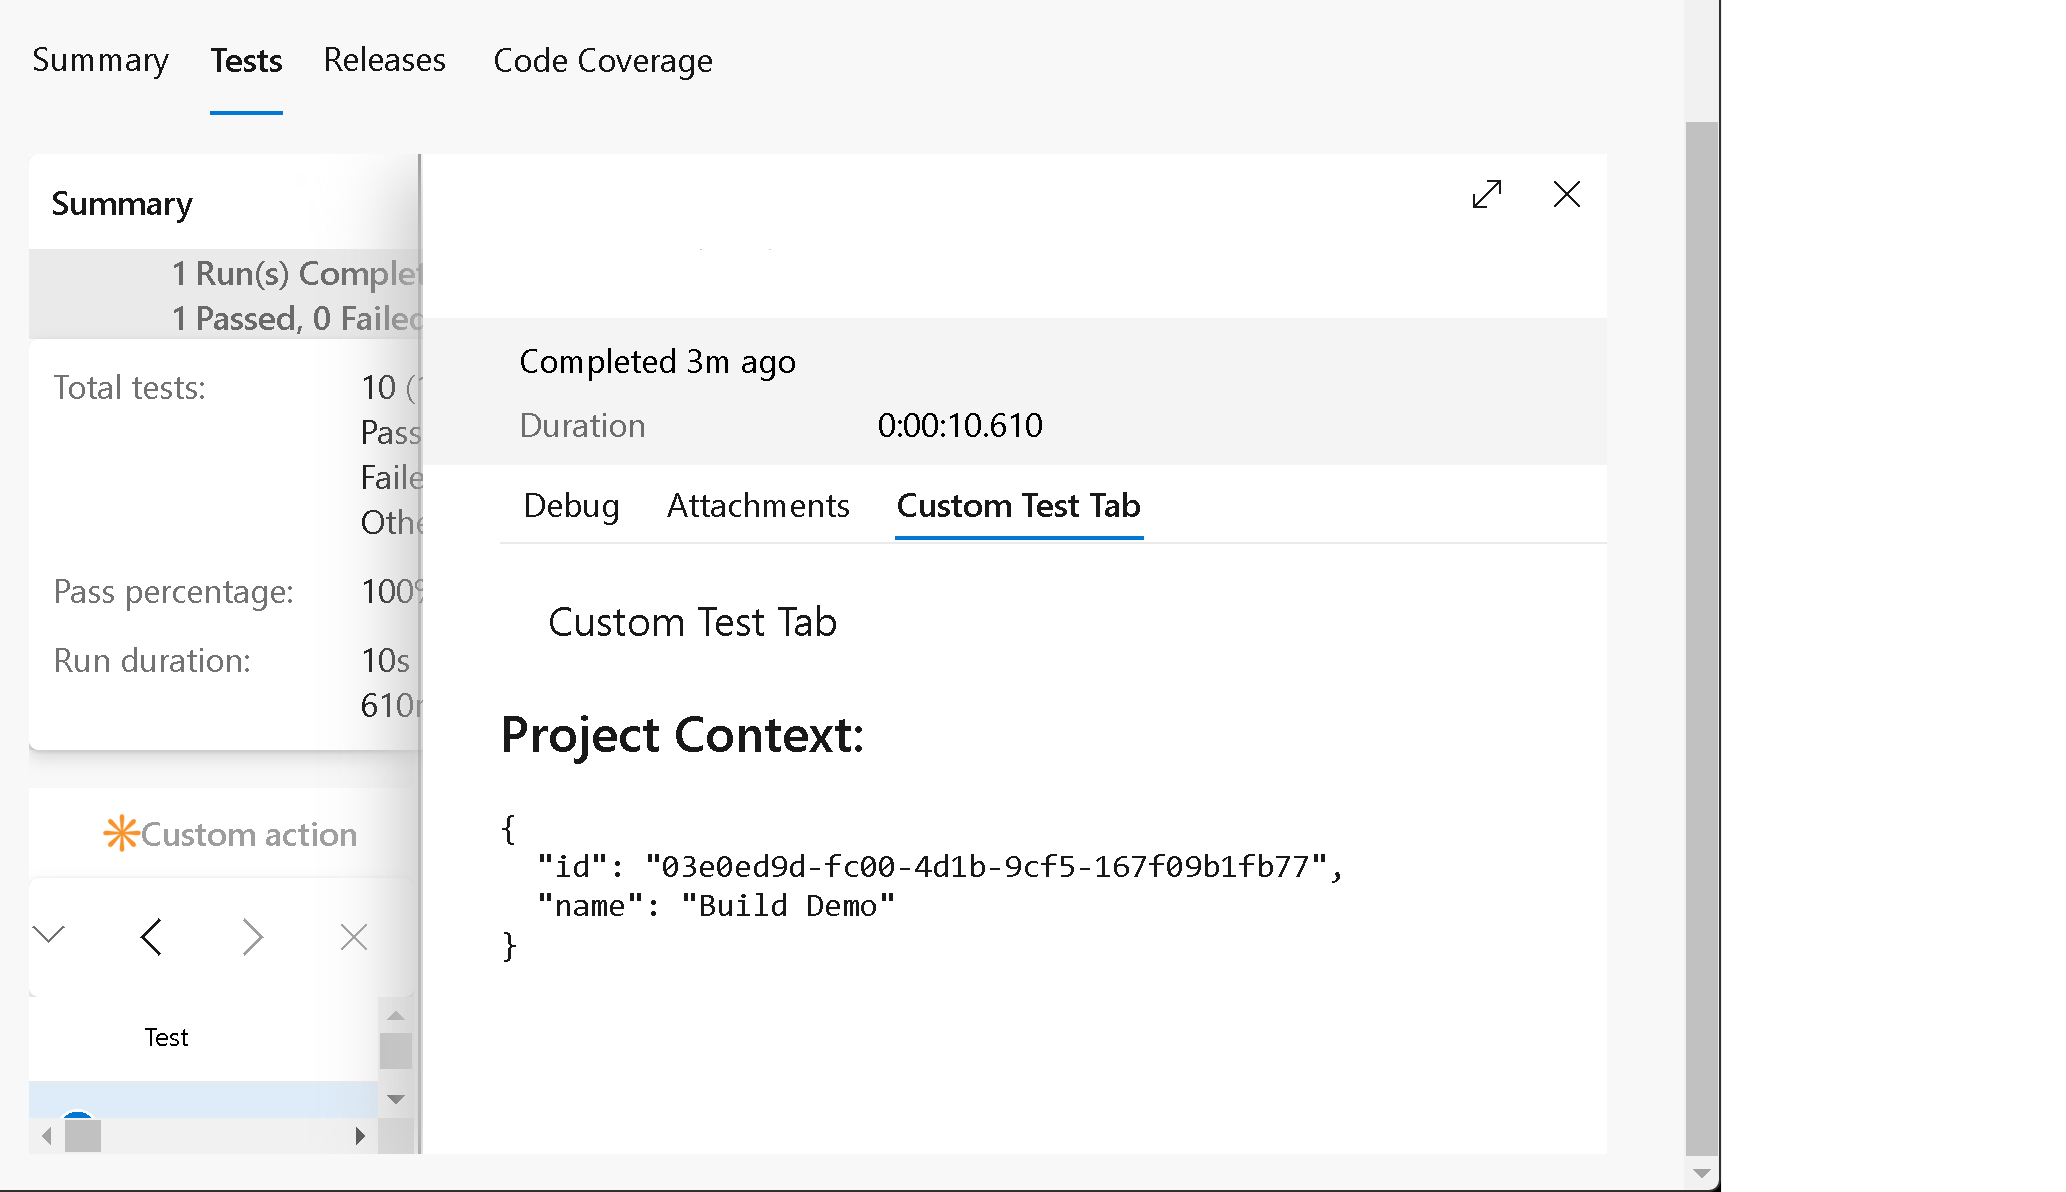Click the expand to full screen icon
2066x1192 pixels.
point(1487,194)
